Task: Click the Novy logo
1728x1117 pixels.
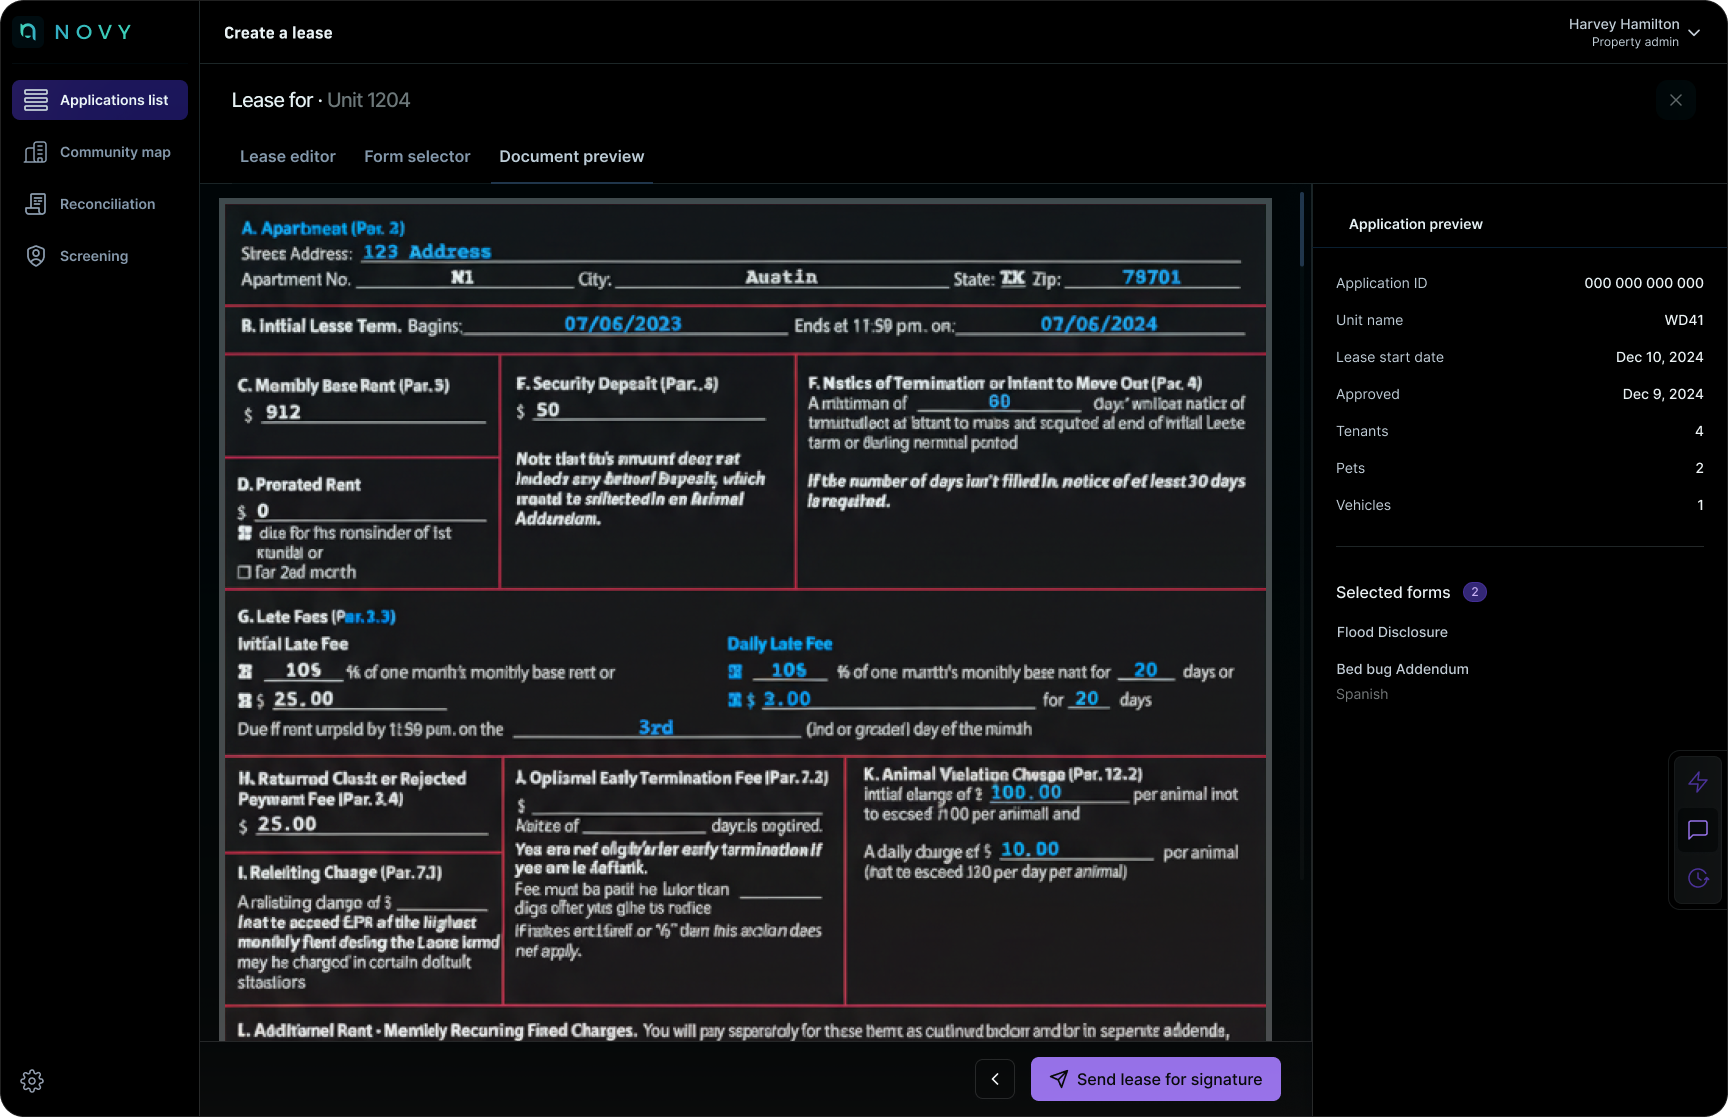Action: pyautogui.click(x=73, y=31)
